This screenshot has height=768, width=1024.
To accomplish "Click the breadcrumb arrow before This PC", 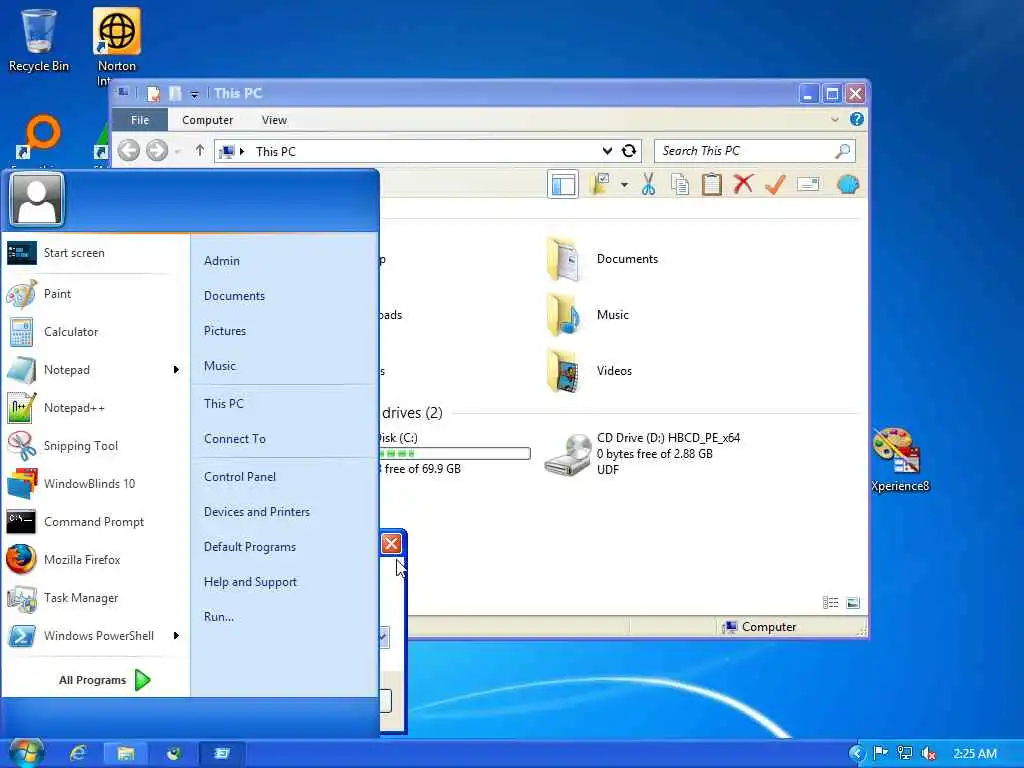I will [242, 152].
